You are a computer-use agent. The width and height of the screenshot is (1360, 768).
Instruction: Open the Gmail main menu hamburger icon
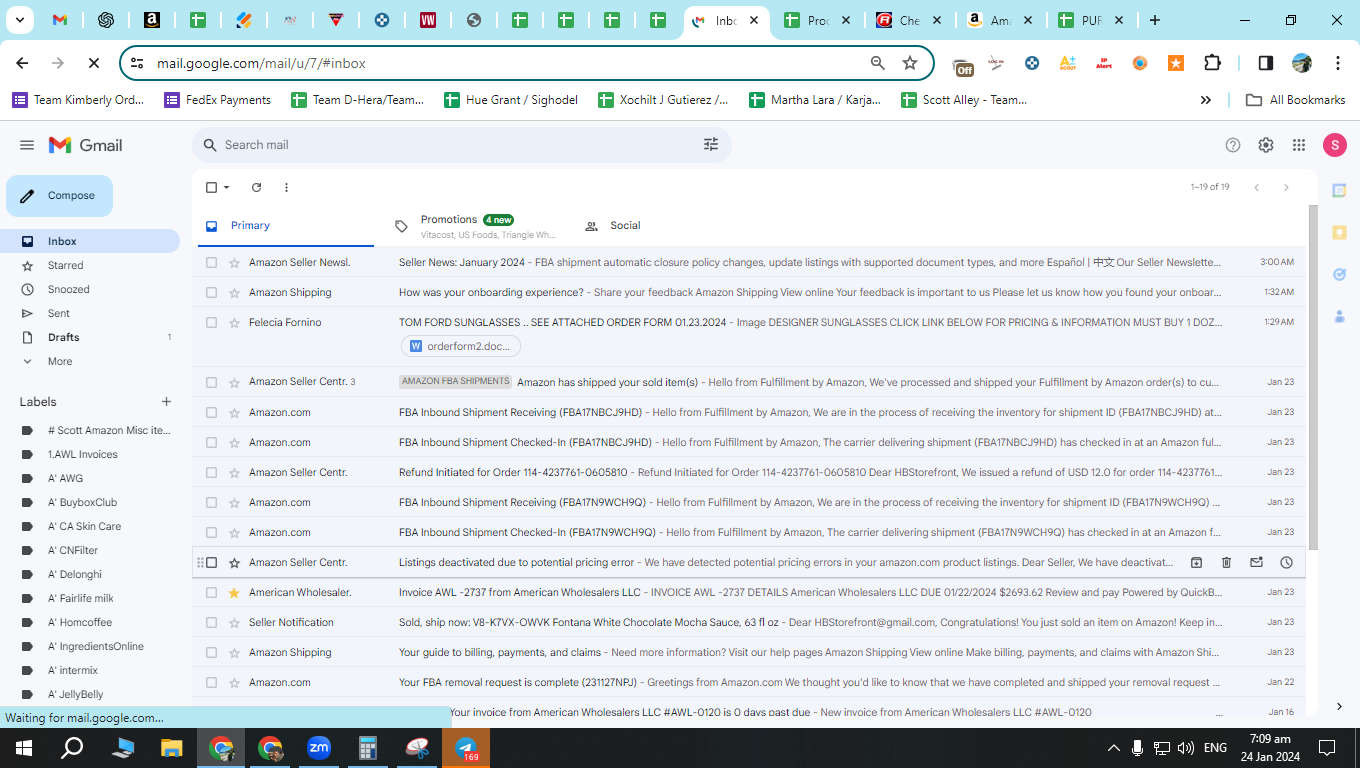point(27,145)
